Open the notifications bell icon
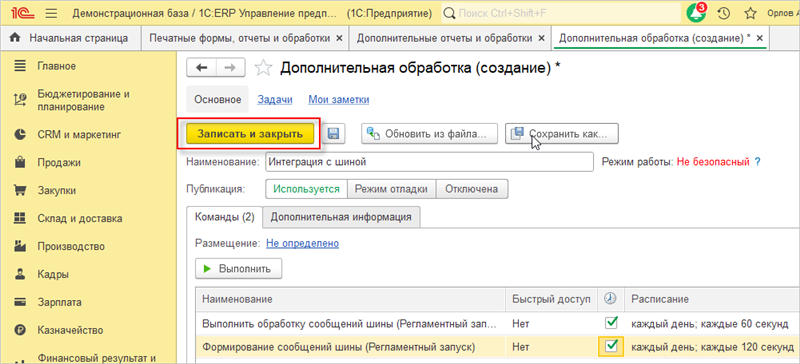 point(696,13)
